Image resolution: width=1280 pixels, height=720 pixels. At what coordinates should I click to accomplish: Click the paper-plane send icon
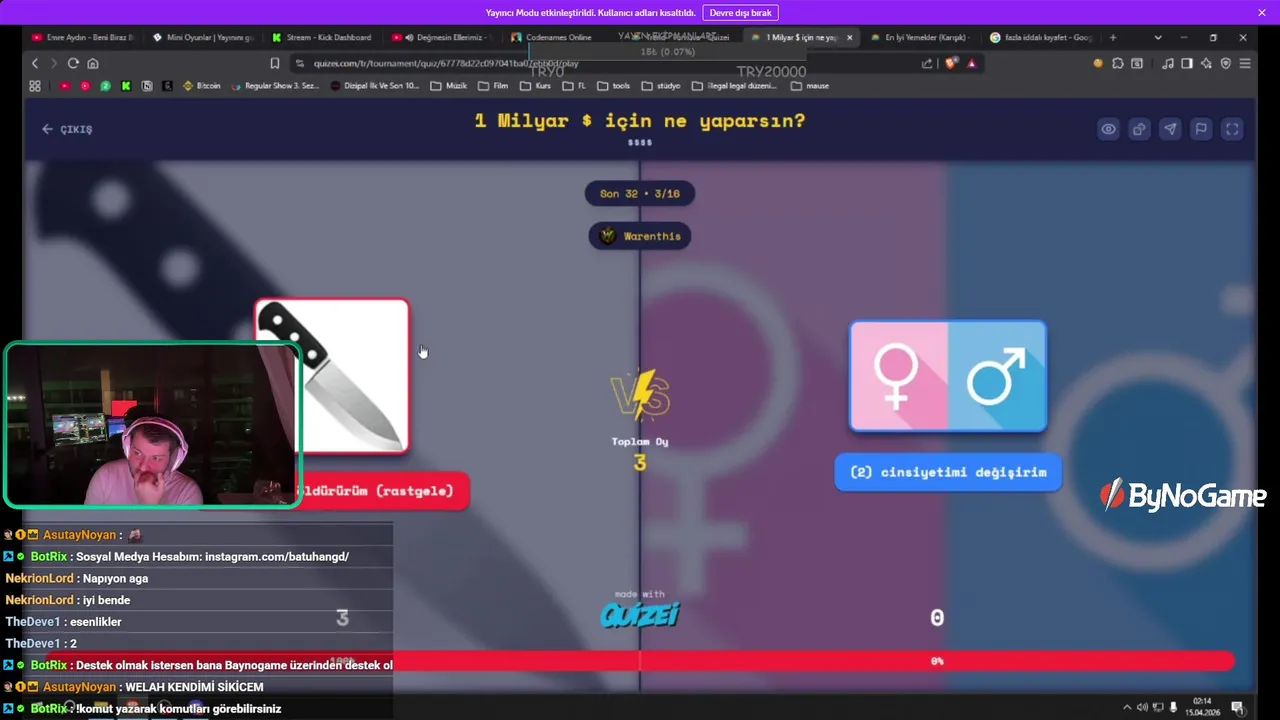click(1170, 129)
